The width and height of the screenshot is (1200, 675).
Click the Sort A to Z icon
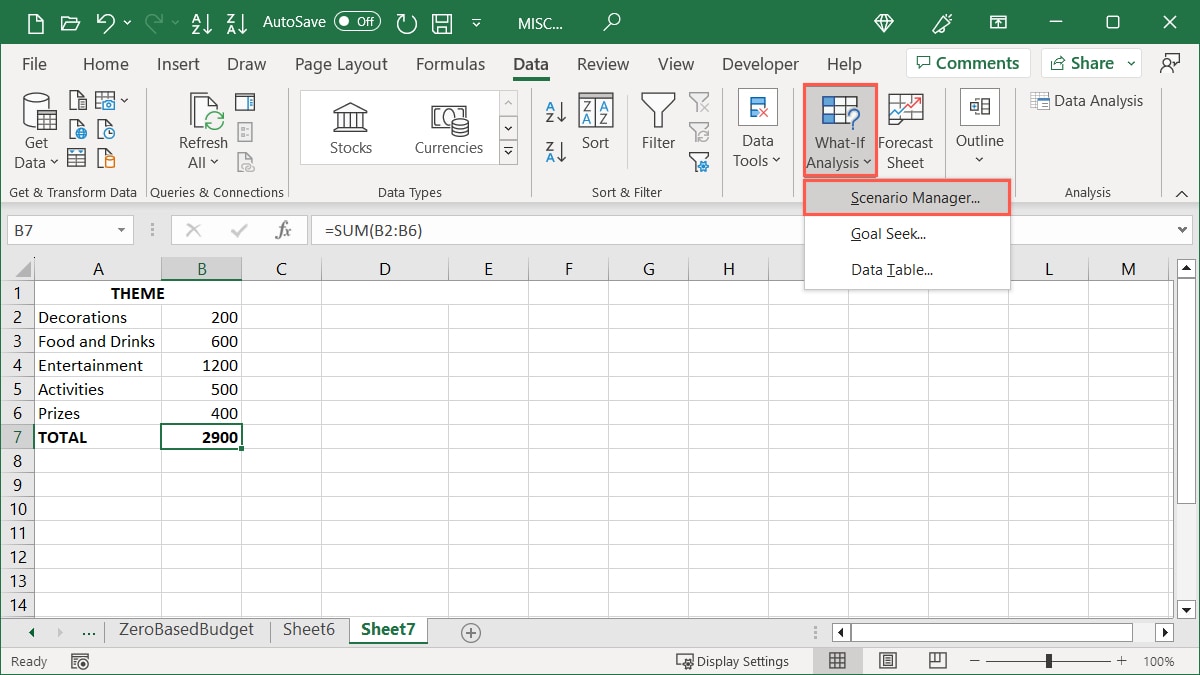(553, 110)
